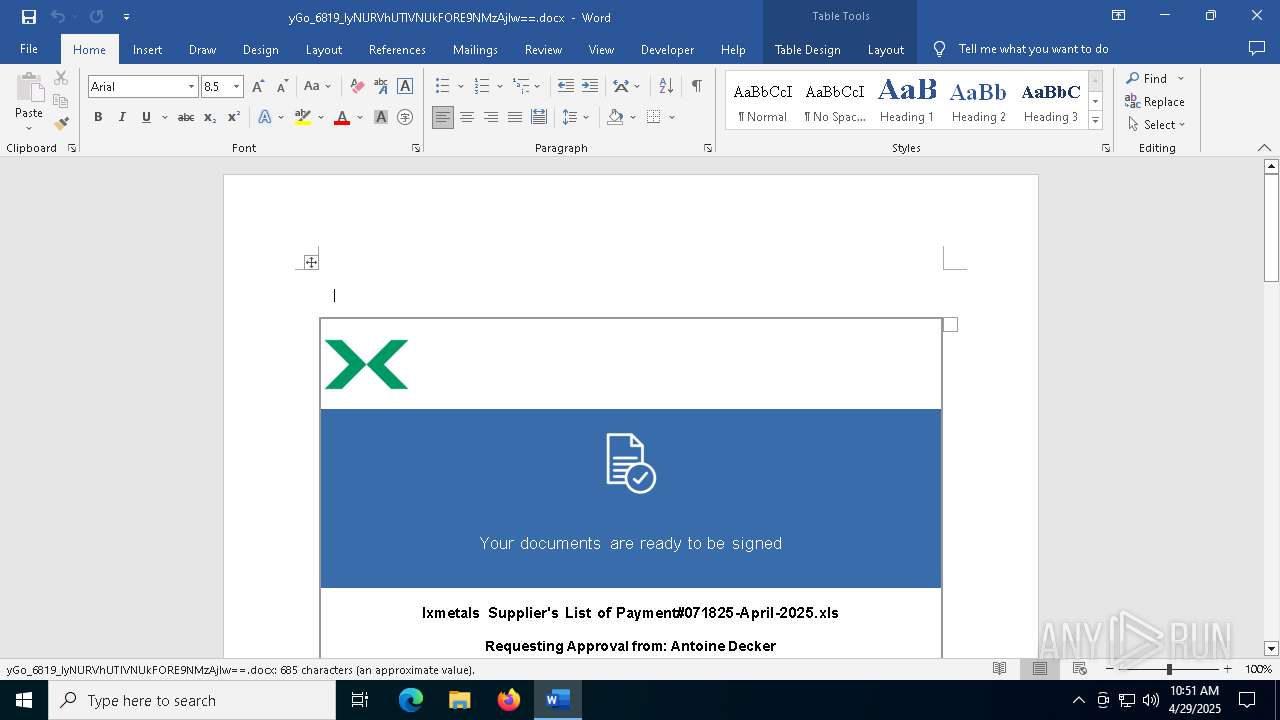
Task: Click the Replace button
Action: point(1155,101)
